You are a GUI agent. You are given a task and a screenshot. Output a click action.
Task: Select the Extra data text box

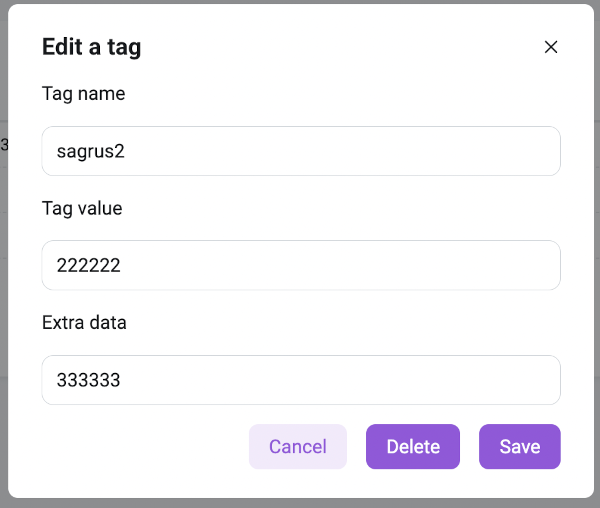pyautogui.click(x=300, y=380)
